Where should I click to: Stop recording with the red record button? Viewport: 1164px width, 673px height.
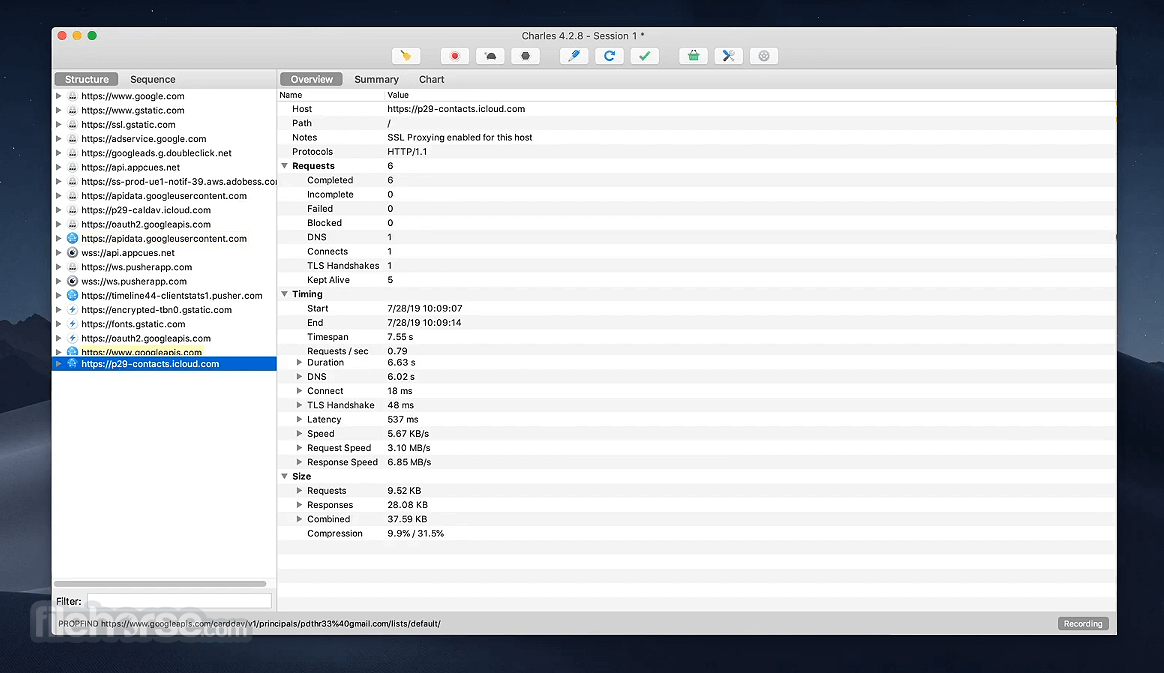tap(454, 56)
